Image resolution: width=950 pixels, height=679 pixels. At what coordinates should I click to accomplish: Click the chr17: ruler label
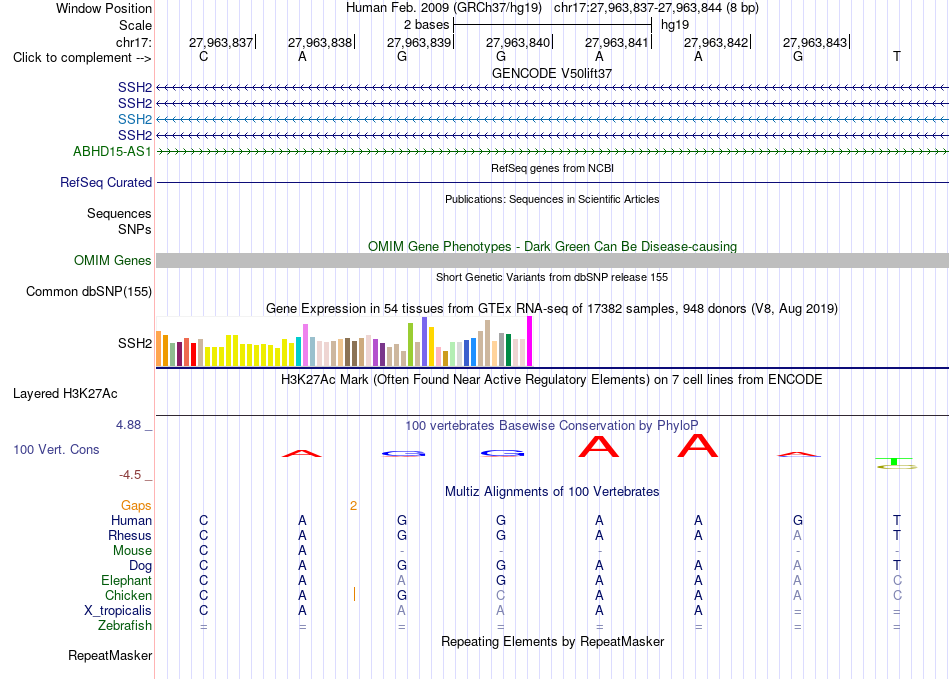coord(134,42)
